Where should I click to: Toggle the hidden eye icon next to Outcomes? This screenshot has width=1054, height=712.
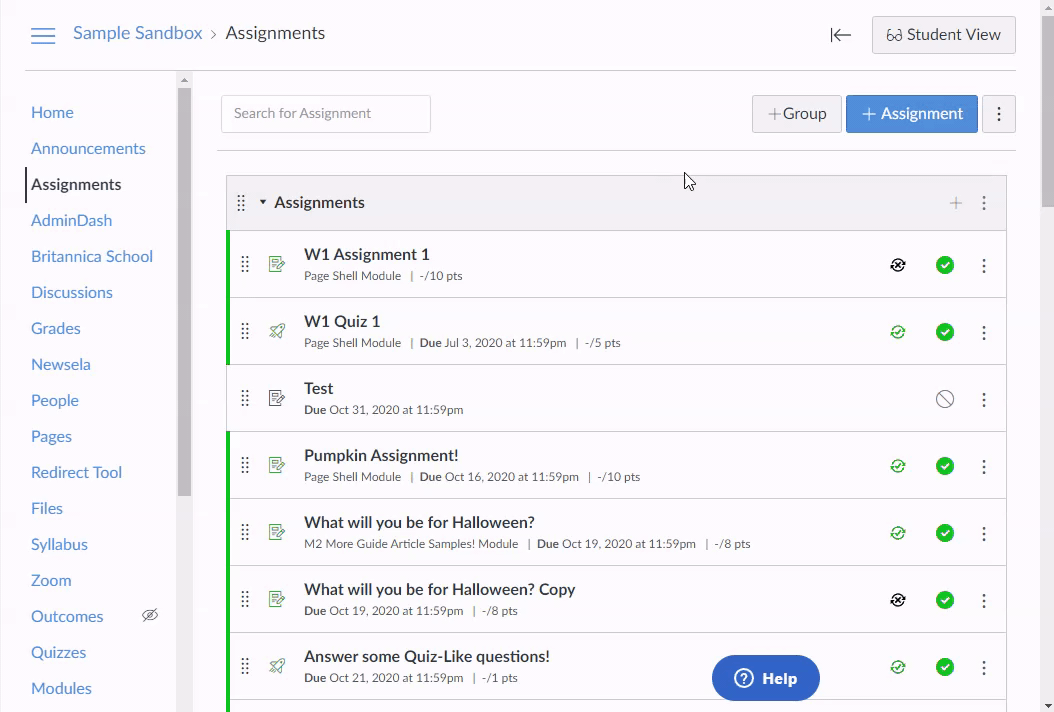click(x=150, y=615)
